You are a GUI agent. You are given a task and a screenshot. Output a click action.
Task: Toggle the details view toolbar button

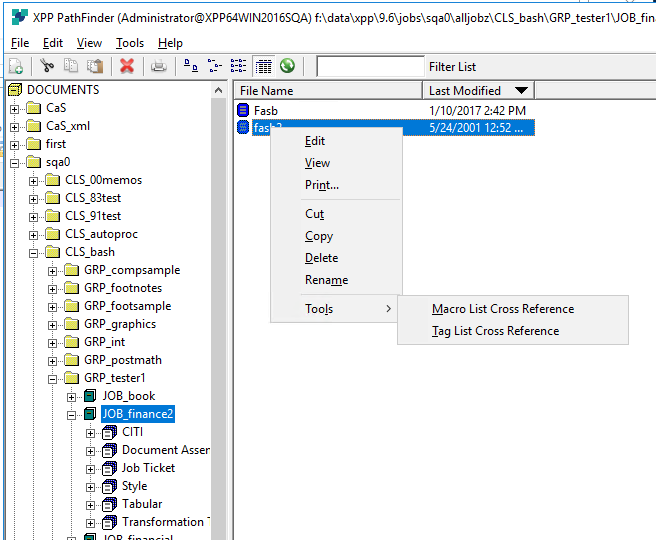(264, 66)
